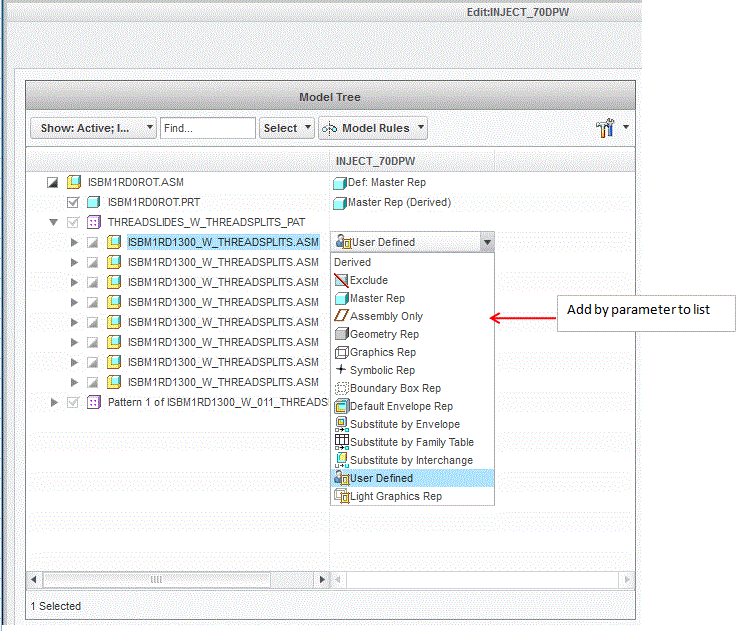Open the tree settings tool icon
Image resolution: width=739 pixels, height=631 pixels.
(x=605, y=128)
